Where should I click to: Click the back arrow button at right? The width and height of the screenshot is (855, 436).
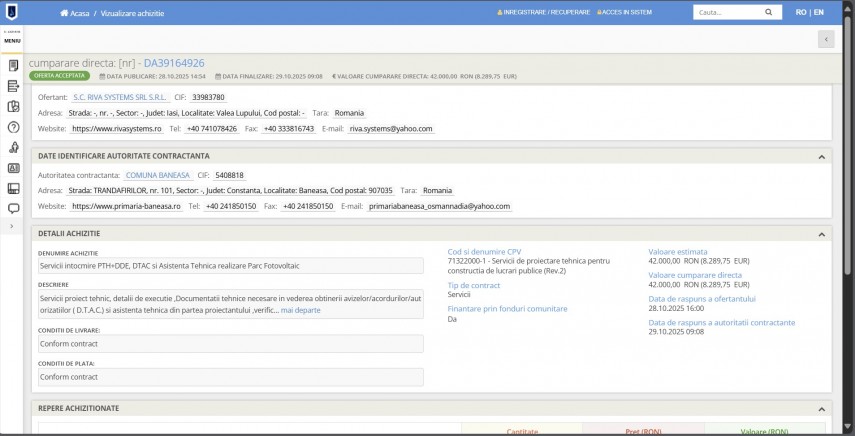pyautogui.click(x=826, y=38)
